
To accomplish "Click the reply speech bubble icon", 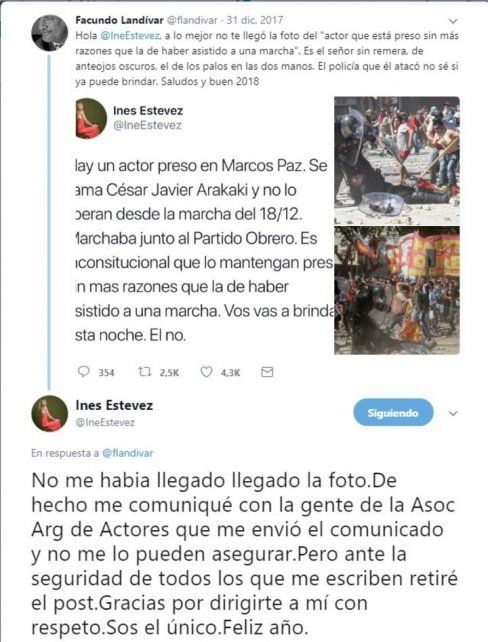I will (84, 371).
